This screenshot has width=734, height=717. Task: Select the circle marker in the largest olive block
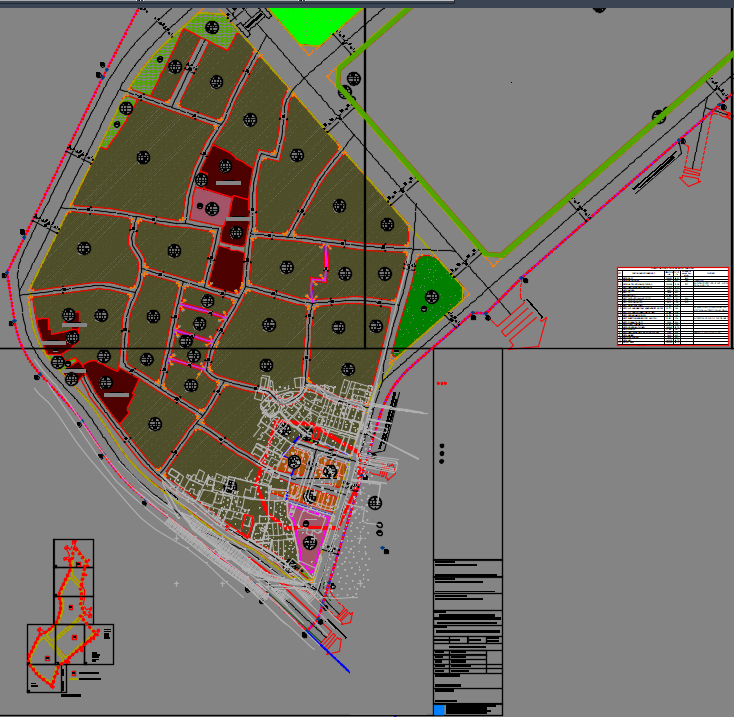(x=143, y=157)
